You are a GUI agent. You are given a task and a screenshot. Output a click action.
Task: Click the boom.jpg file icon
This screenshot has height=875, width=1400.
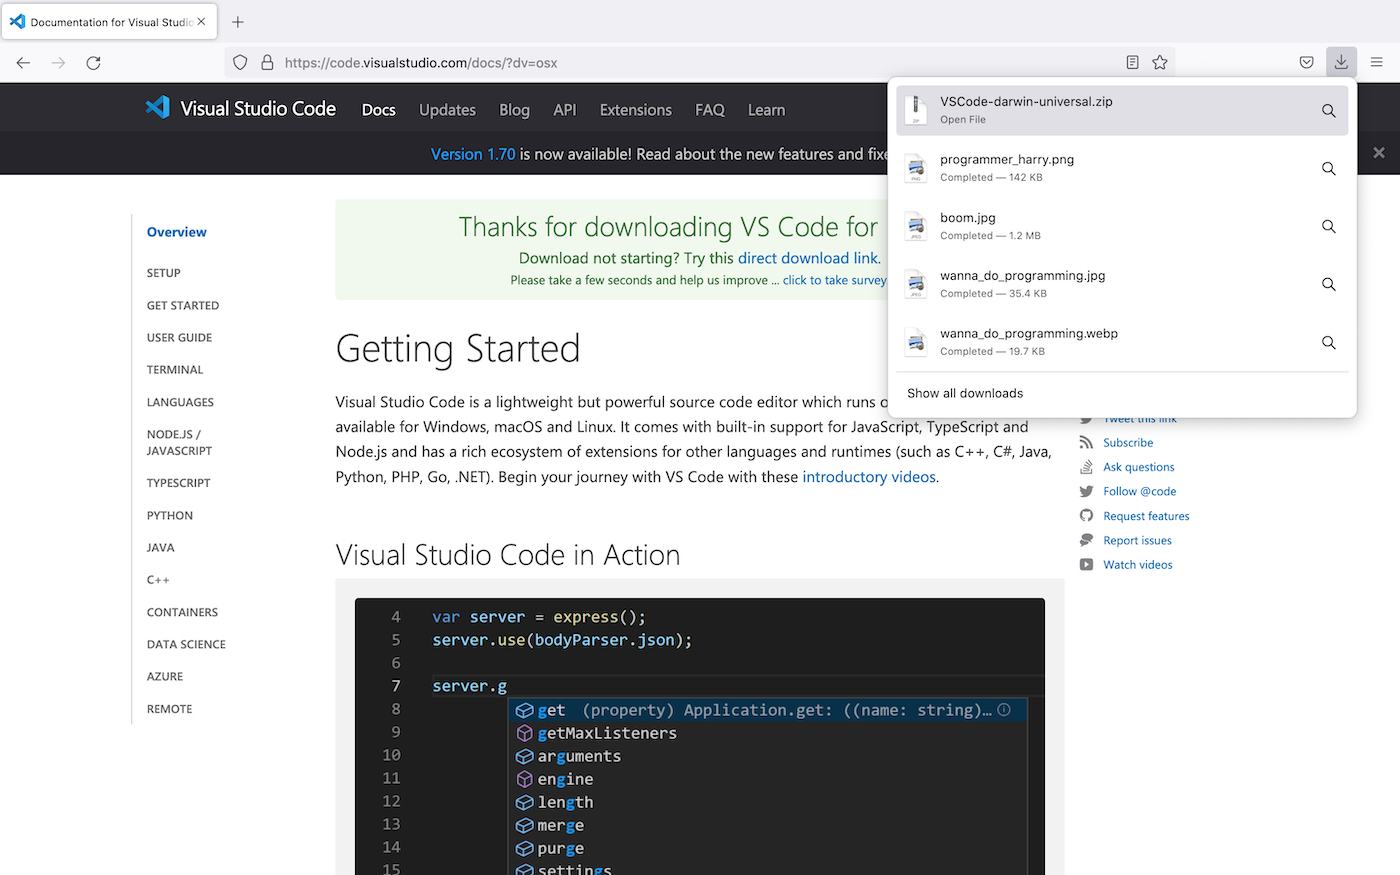(916, 226)
